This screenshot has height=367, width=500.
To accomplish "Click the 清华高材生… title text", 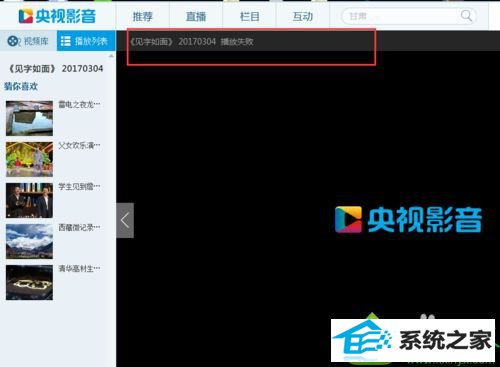I will (79, 268).
